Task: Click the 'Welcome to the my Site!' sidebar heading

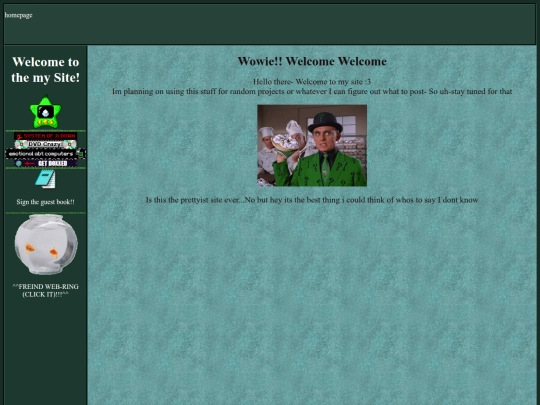Action: tap(45, 70)
